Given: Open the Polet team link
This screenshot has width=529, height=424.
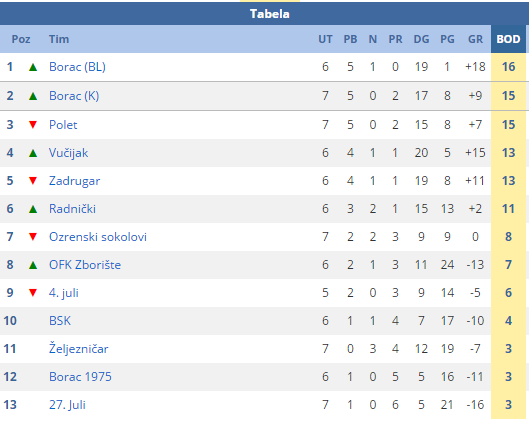Looking at the screenshot, I should click(x=63, y=125).
